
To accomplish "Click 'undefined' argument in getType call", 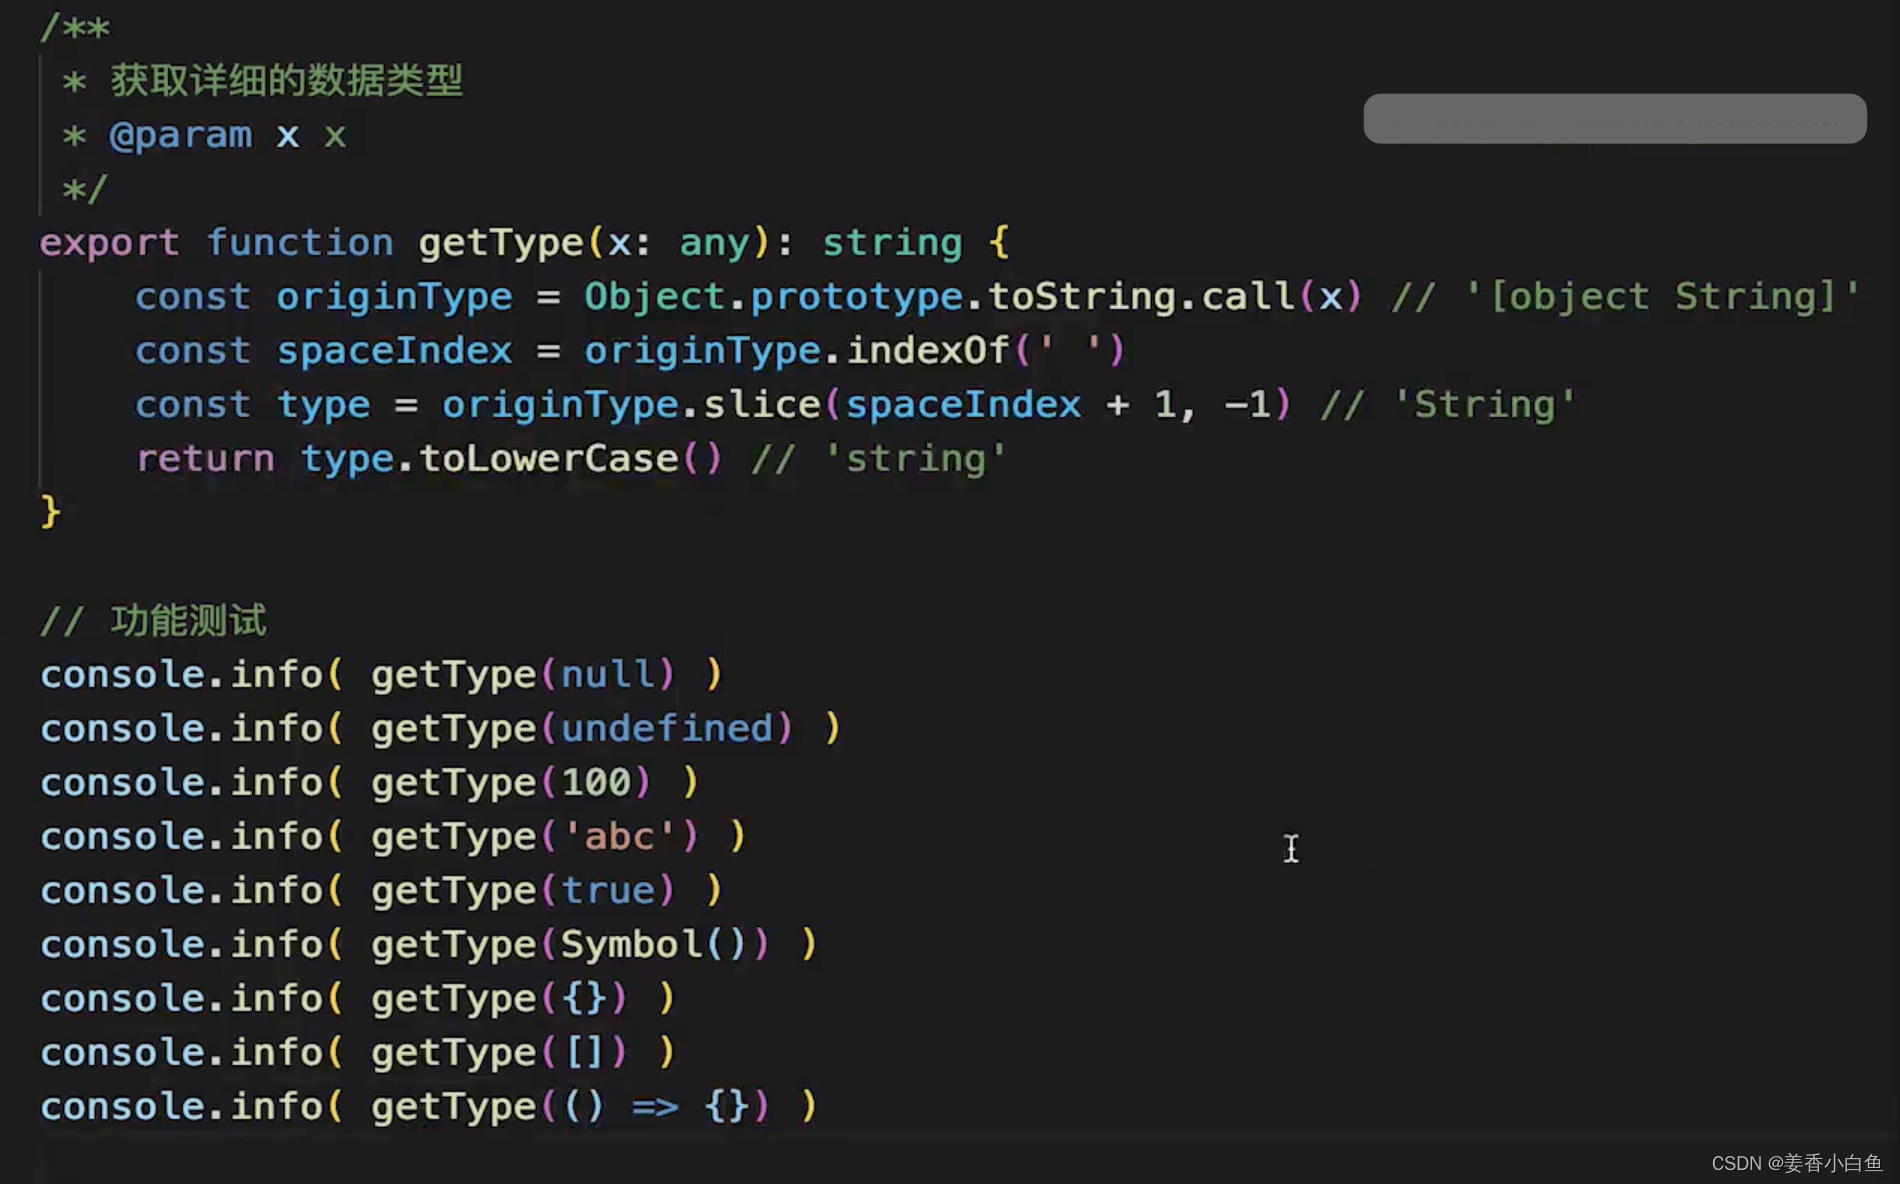I will pos(667,728).
